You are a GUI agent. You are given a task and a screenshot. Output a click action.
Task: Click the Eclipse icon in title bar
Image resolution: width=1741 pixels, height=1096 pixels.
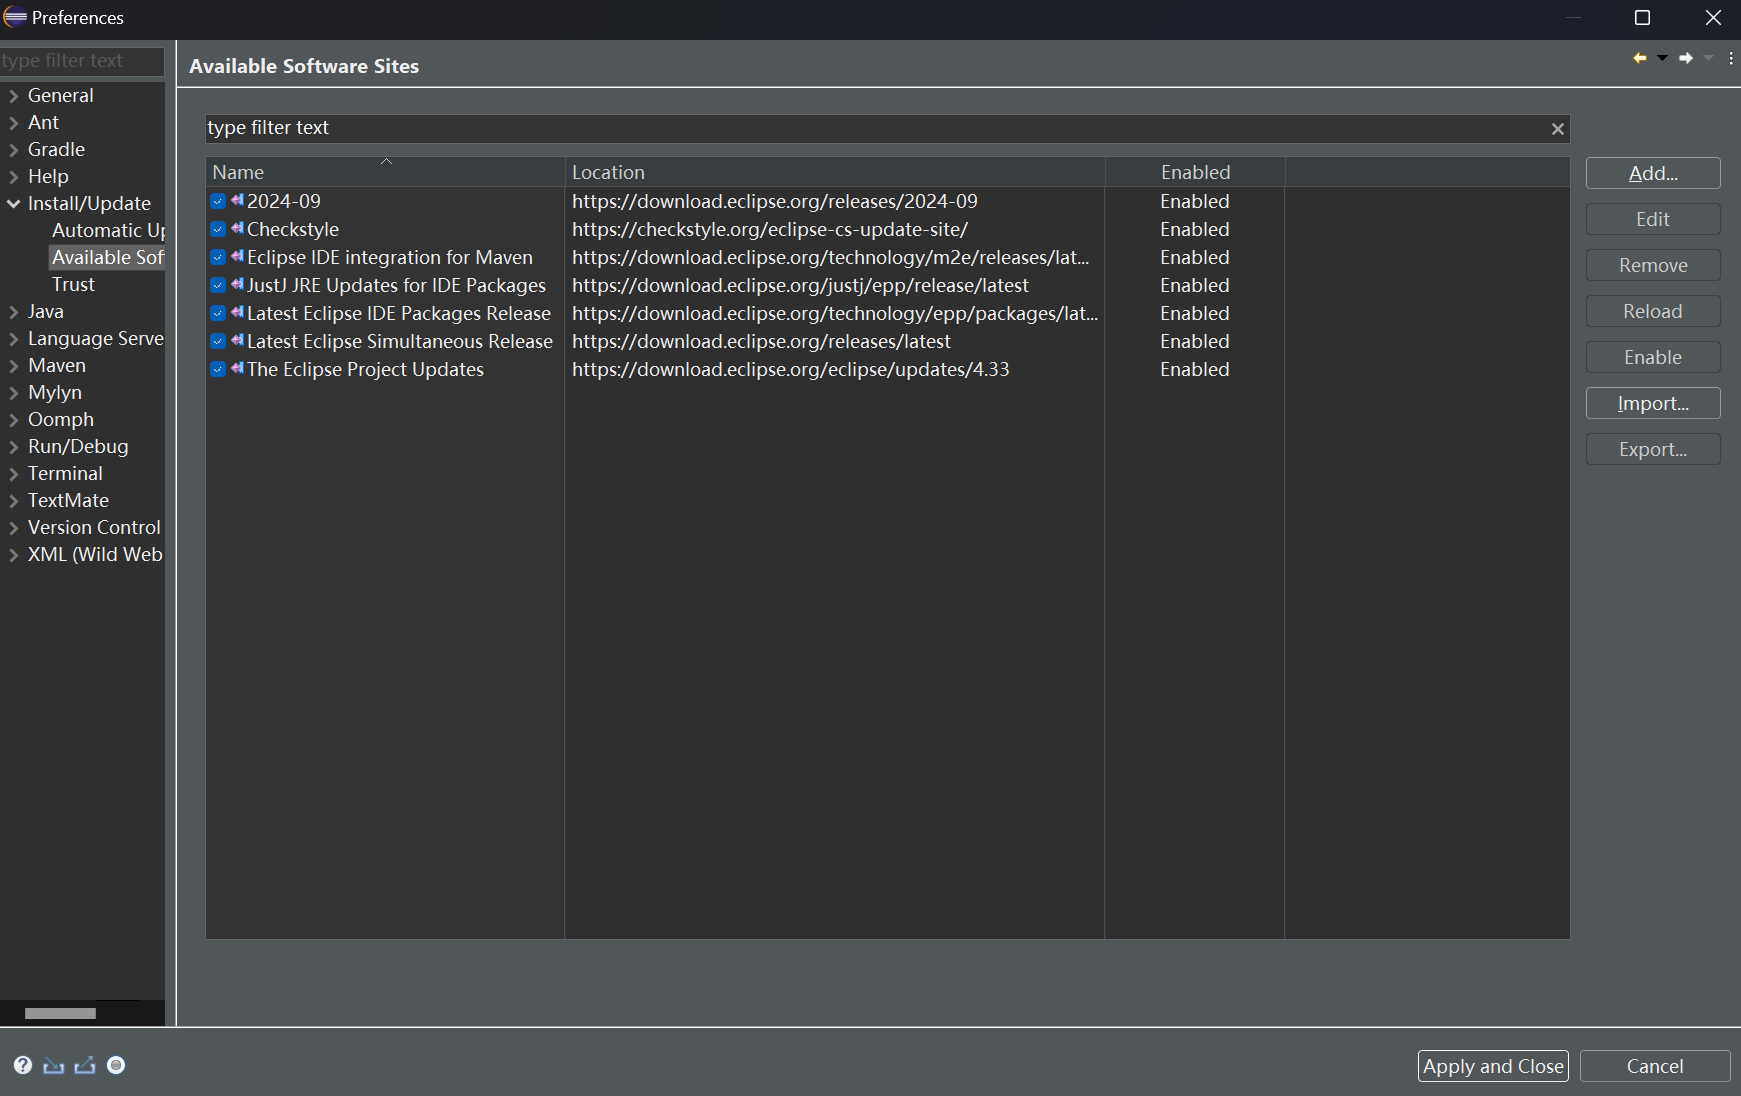pos(15,17)
